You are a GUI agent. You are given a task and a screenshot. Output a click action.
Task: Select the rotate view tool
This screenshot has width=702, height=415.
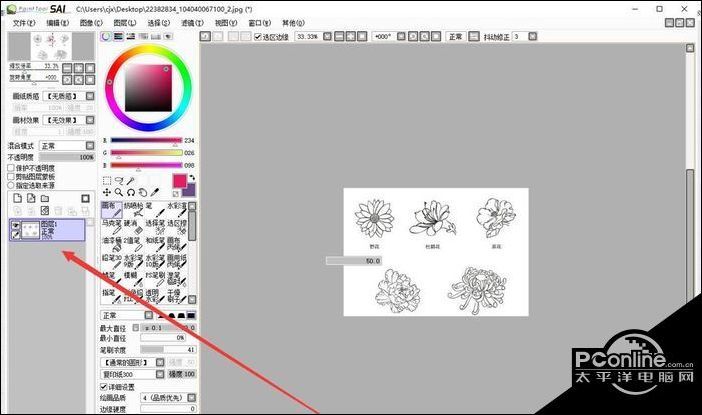[131, 193]
